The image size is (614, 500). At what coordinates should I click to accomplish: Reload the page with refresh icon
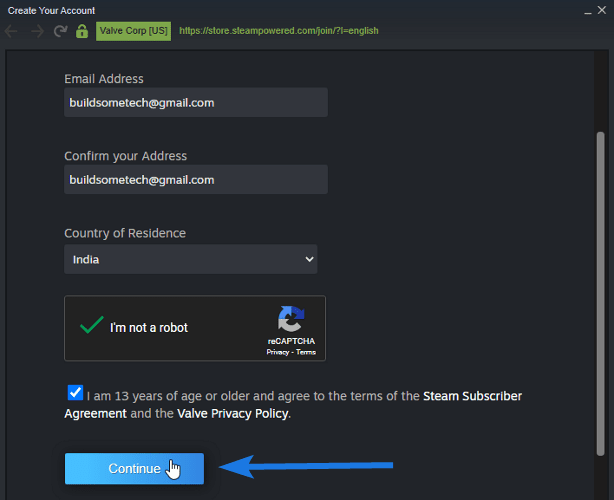coord(60,31)
